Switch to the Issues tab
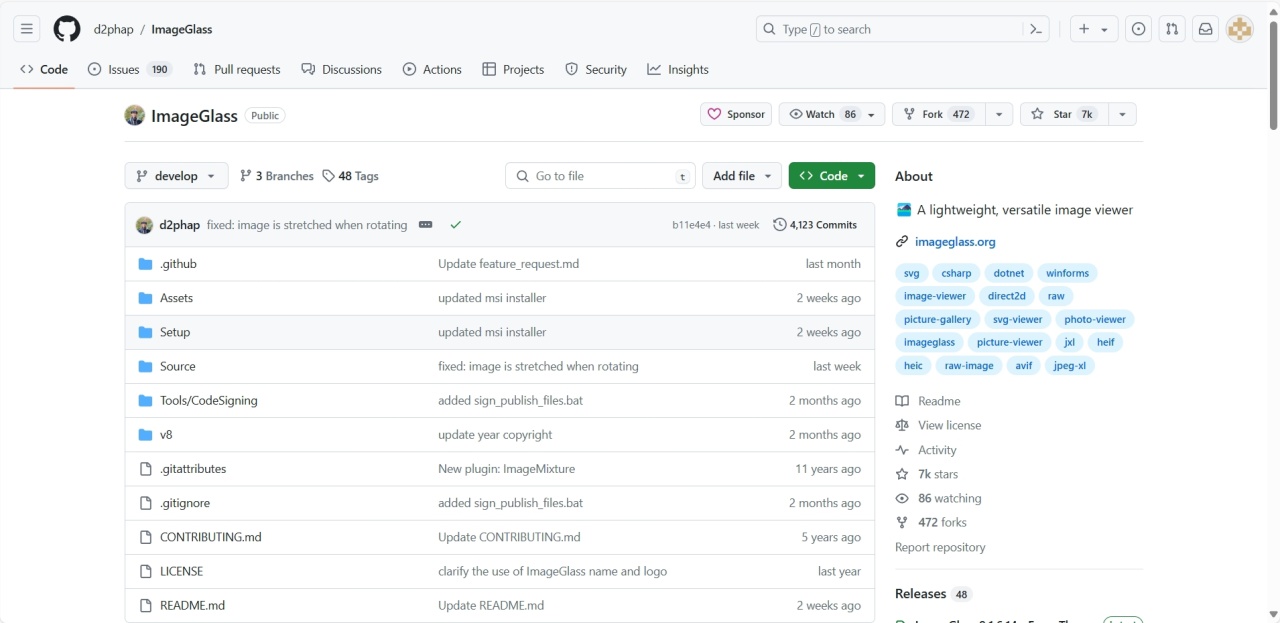The image size is (1280, 623). pyautogui.click(x=130, y=70)
